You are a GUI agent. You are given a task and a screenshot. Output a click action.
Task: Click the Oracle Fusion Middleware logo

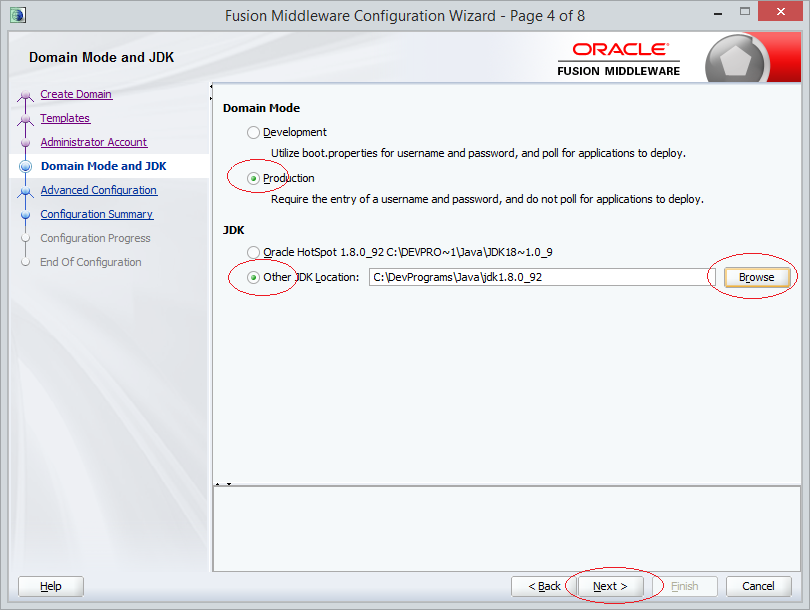point(619,59)
